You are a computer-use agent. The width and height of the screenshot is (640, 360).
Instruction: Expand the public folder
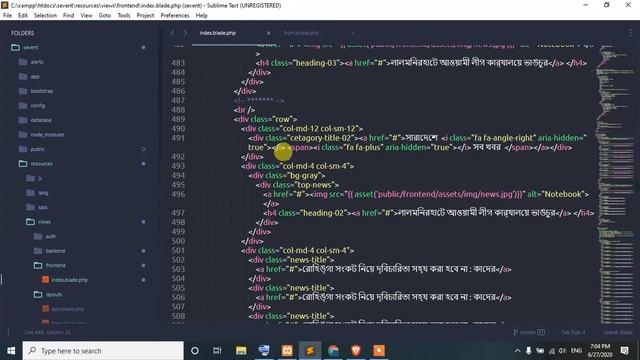click(38, 149)
